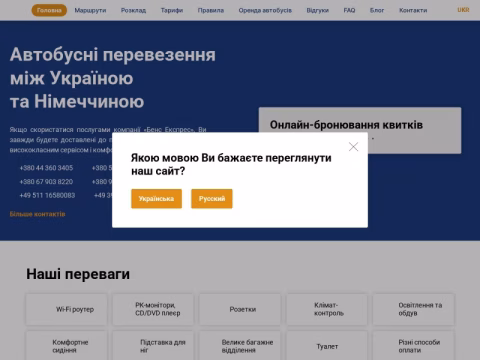Open Блог in the menu
Viewport: 480px width, 360px height.
(377, 10)
